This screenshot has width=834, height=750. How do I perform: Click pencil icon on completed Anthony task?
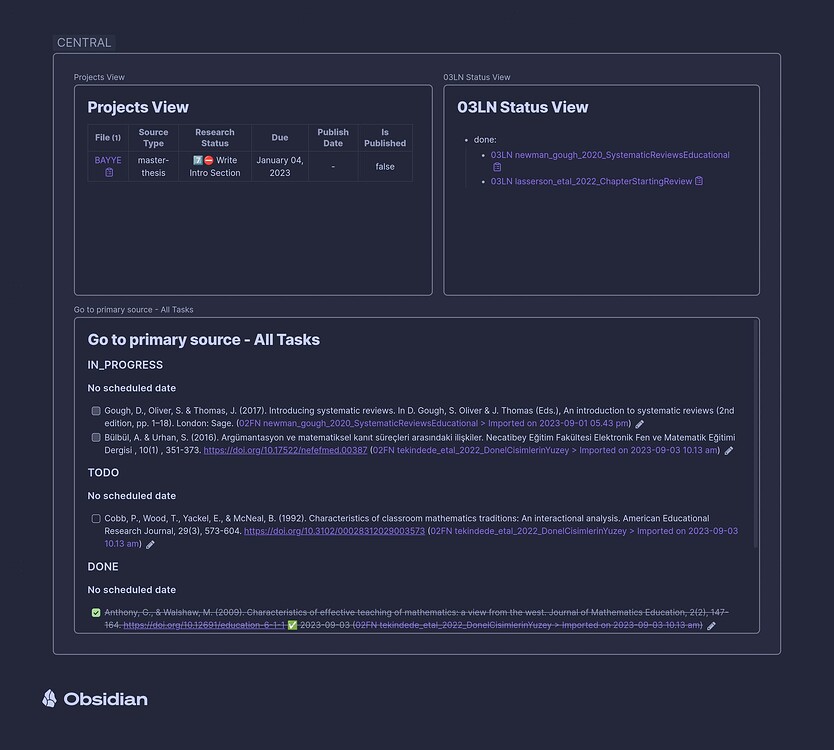[x=711, y=626]
